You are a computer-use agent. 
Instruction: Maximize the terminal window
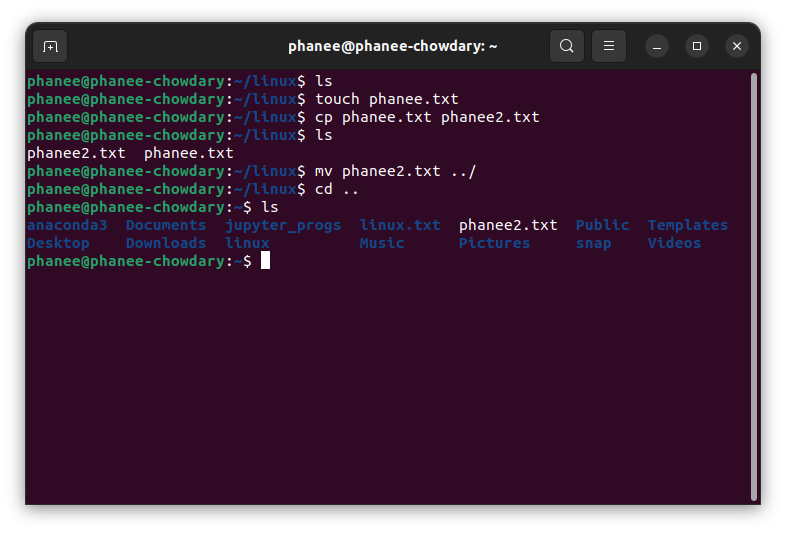pos(697,47)
